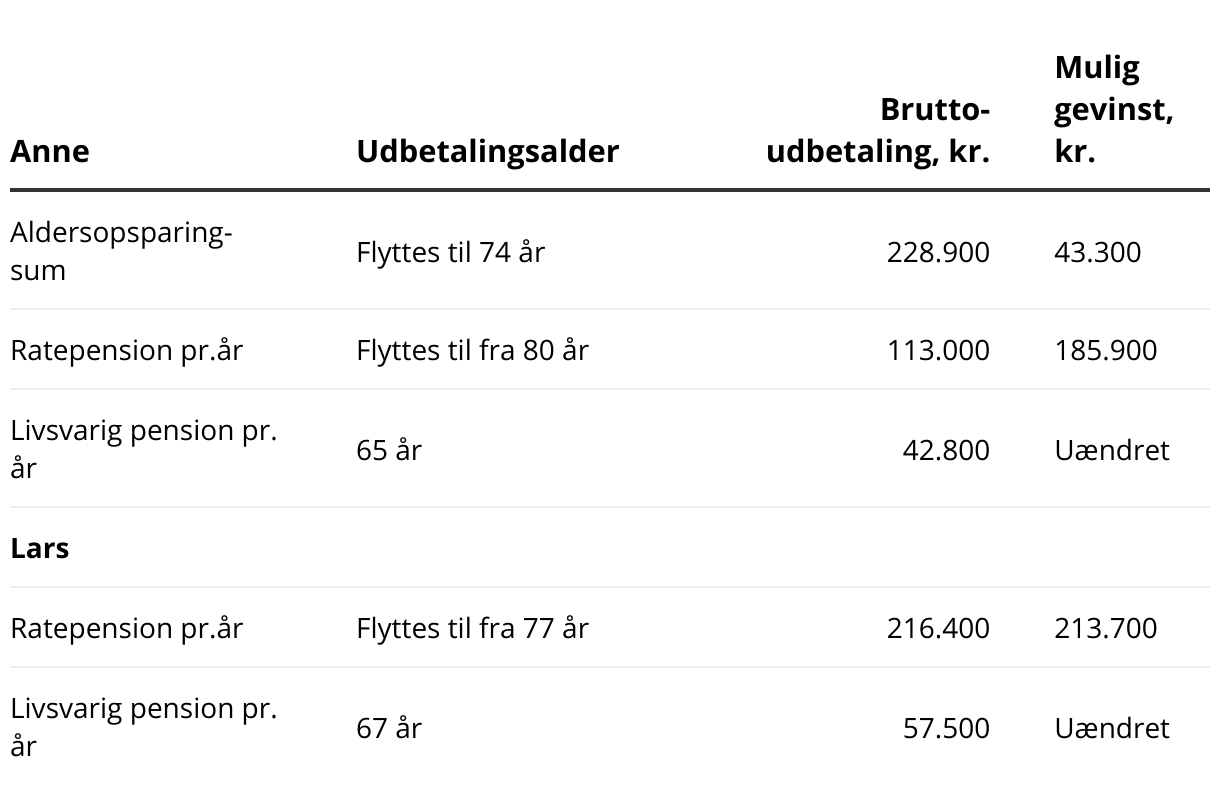The width and height of the screenshot is (1220, 794).
Task: Click the Mulig gevinst, kr. header
Action: [1114, 110]
